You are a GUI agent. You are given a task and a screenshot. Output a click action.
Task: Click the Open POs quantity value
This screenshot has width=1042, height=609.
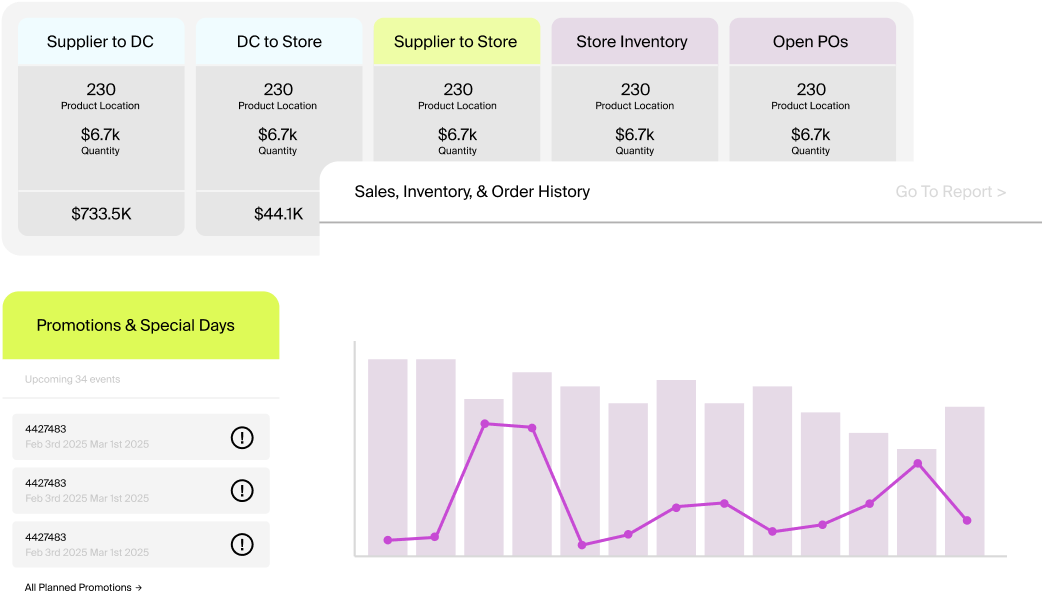point(810,135)
